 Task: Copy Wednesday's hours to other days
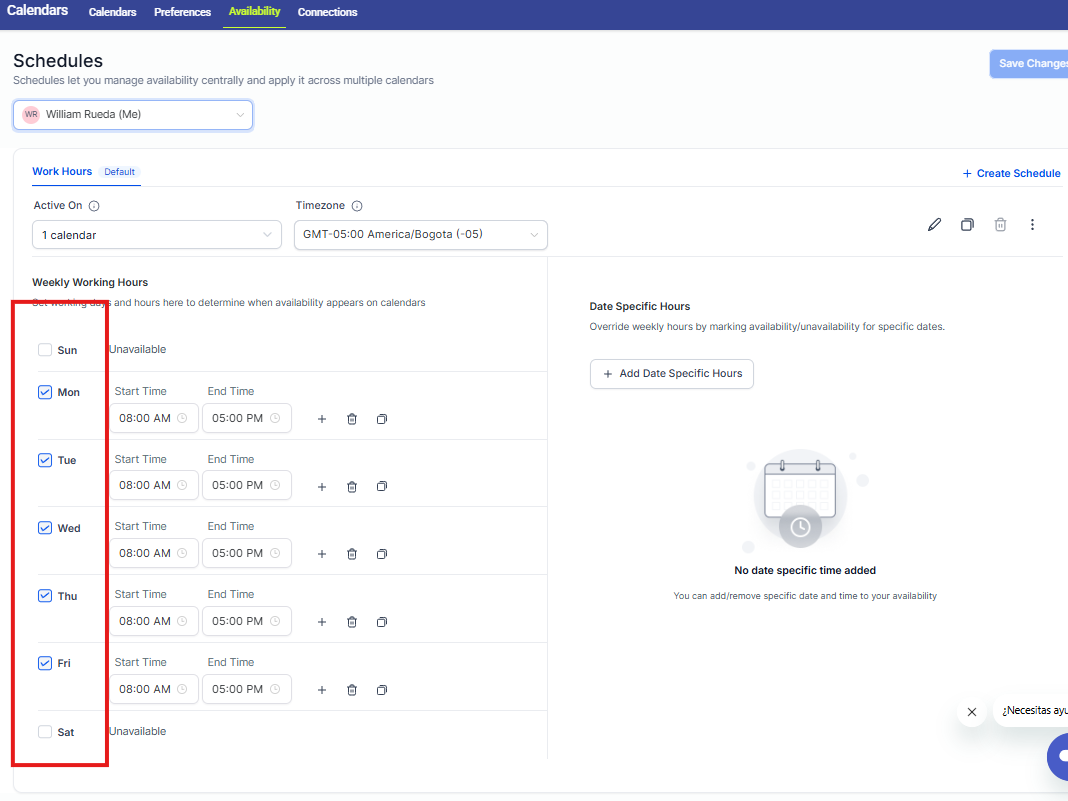point(382,554)
